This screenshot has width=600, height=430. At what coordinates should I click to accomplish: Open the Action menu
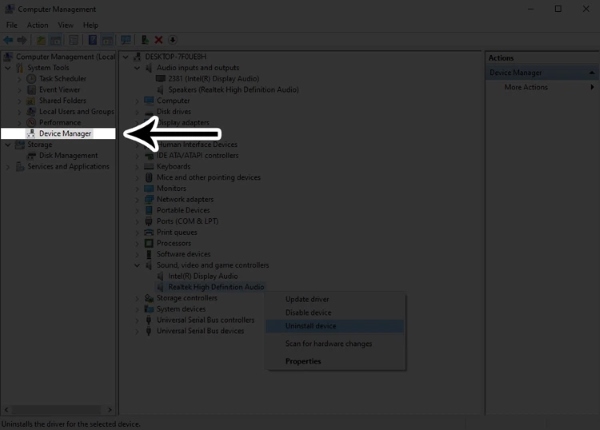[x=38, y=25]
